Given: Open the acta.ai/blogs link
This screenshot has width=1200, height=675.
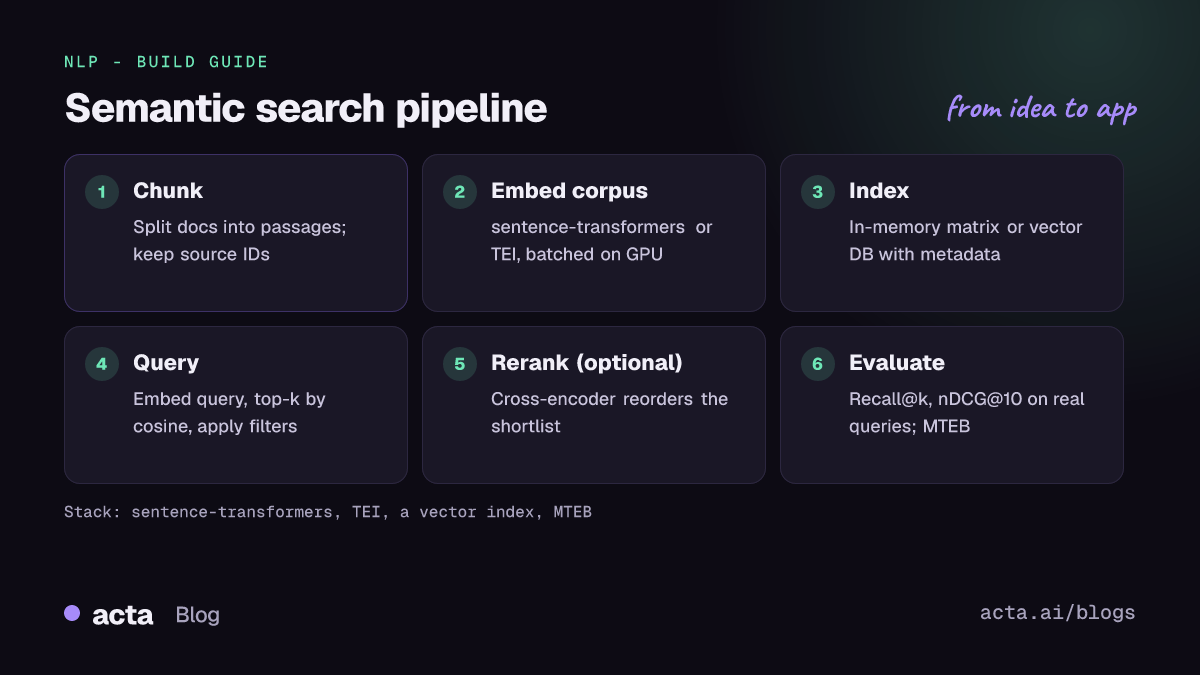Looking at the screenshot, I should tap(1058, 613).
